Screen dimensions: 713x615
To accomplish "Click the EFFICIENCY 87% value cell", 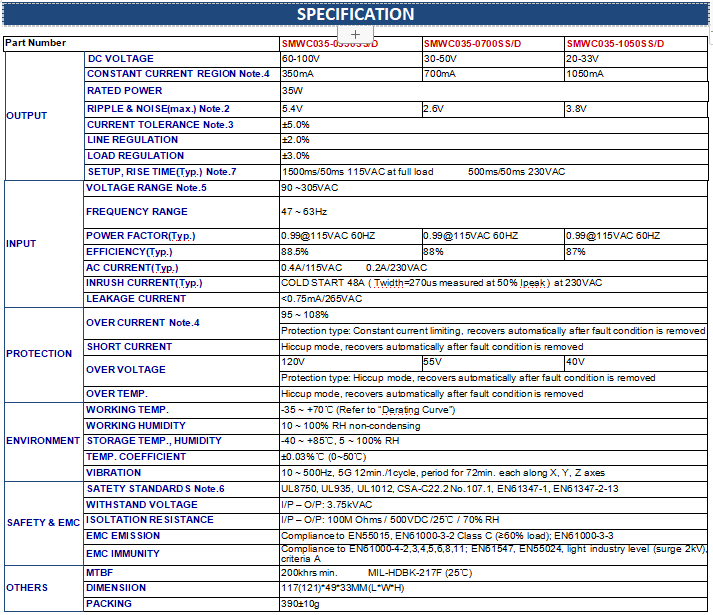I will click(575, 252).
